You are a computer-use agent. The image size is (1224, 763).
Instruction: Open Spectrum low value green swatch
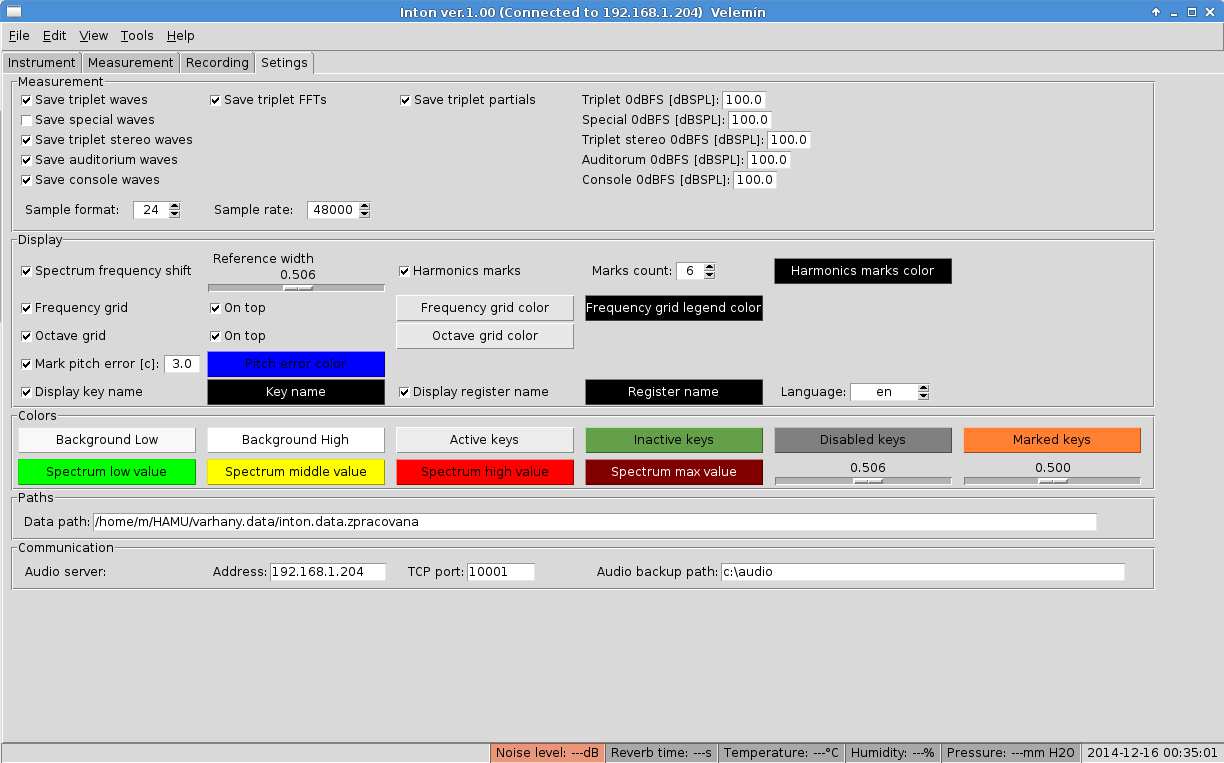107,472
